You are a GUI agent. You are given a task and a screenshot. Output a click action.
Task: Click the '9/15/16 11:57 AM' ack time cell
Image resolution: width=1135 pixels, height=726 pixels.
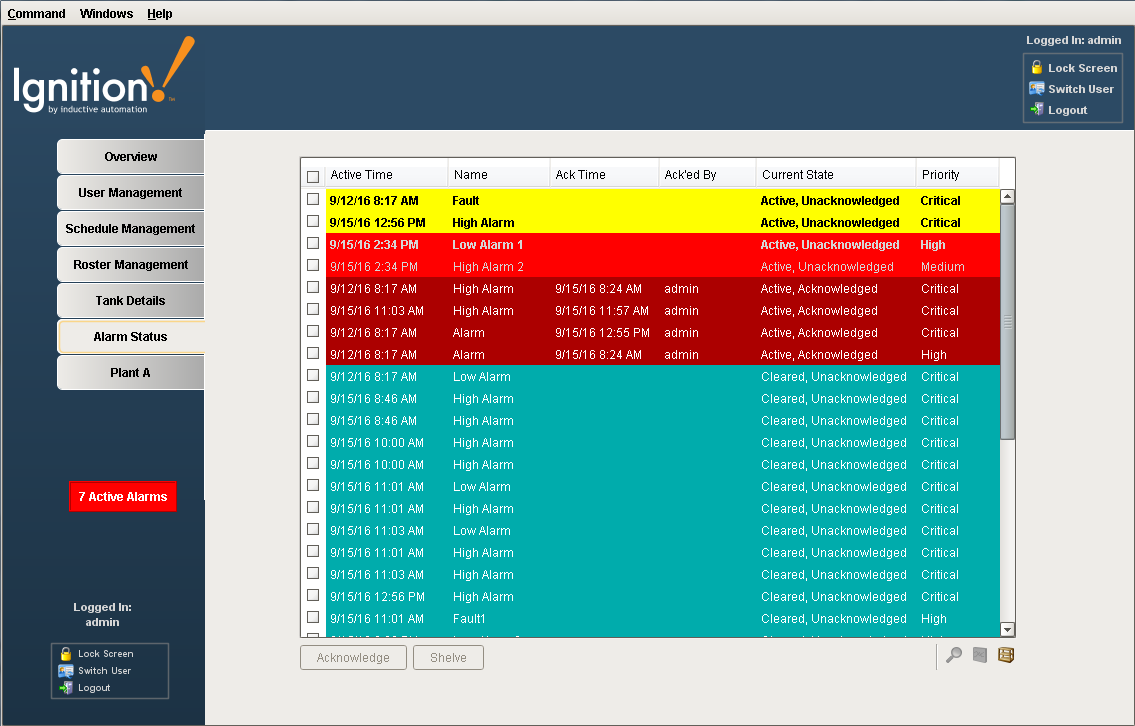point(602,311)
